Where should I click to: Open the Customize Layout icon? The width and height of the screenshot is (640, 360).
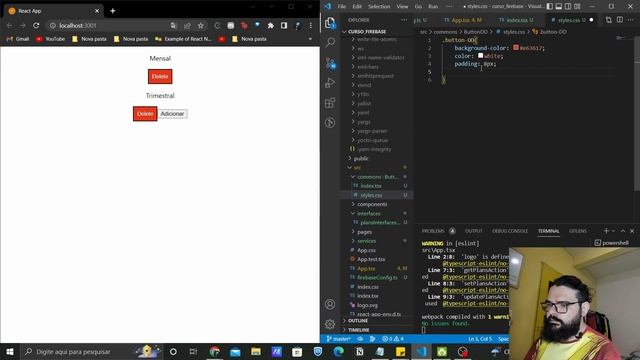(x=577, y=6)
